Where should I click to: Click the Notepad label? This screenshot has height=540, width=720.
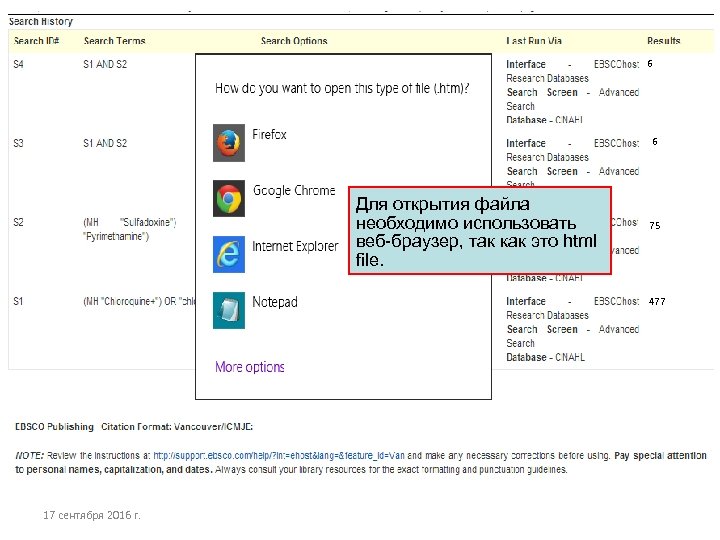pyautogui.click(x=275, y=302)
